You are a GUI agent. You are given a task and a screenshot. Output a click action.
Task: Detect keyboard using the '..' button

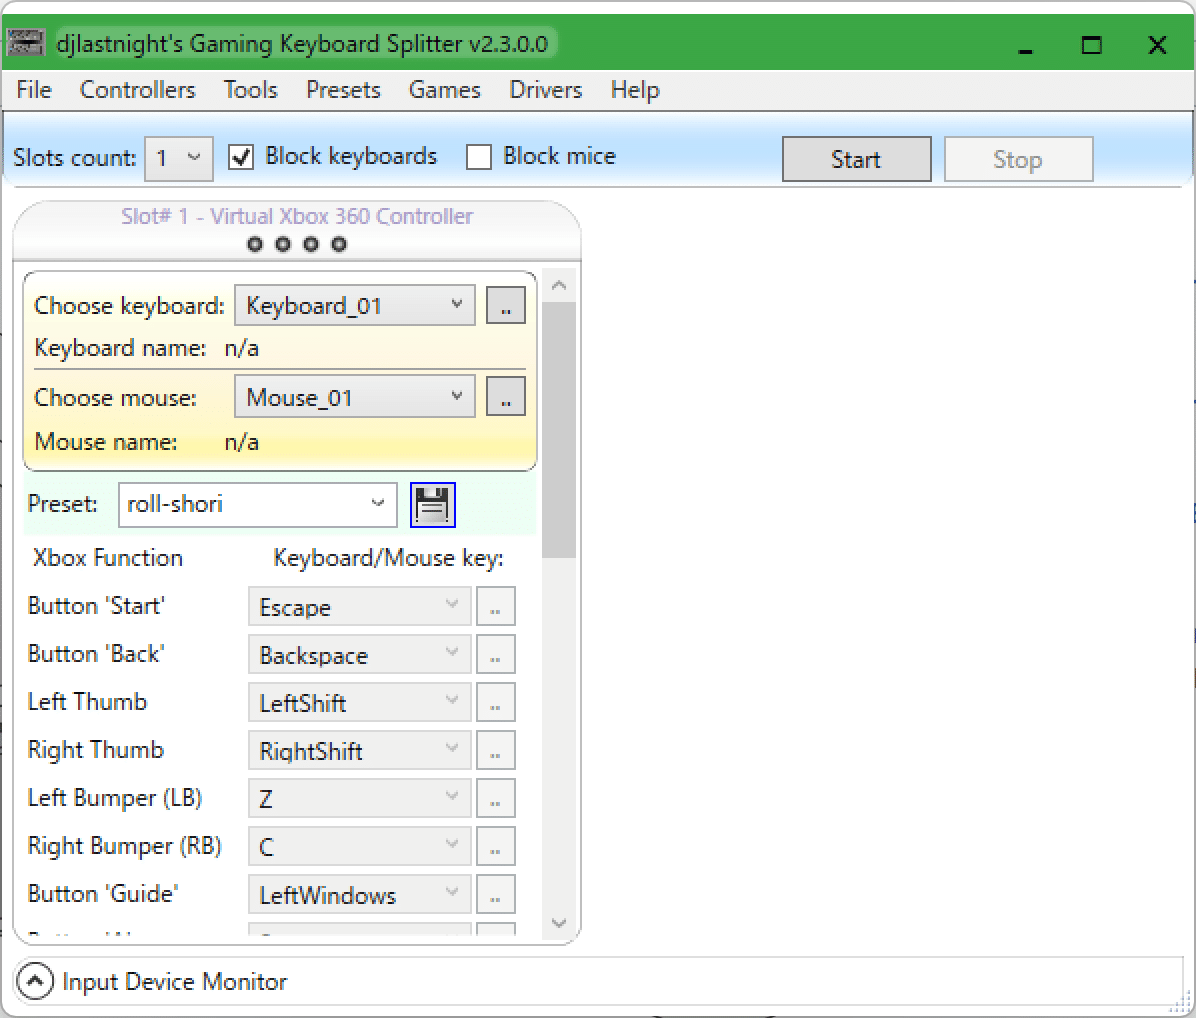click(506, 306)
